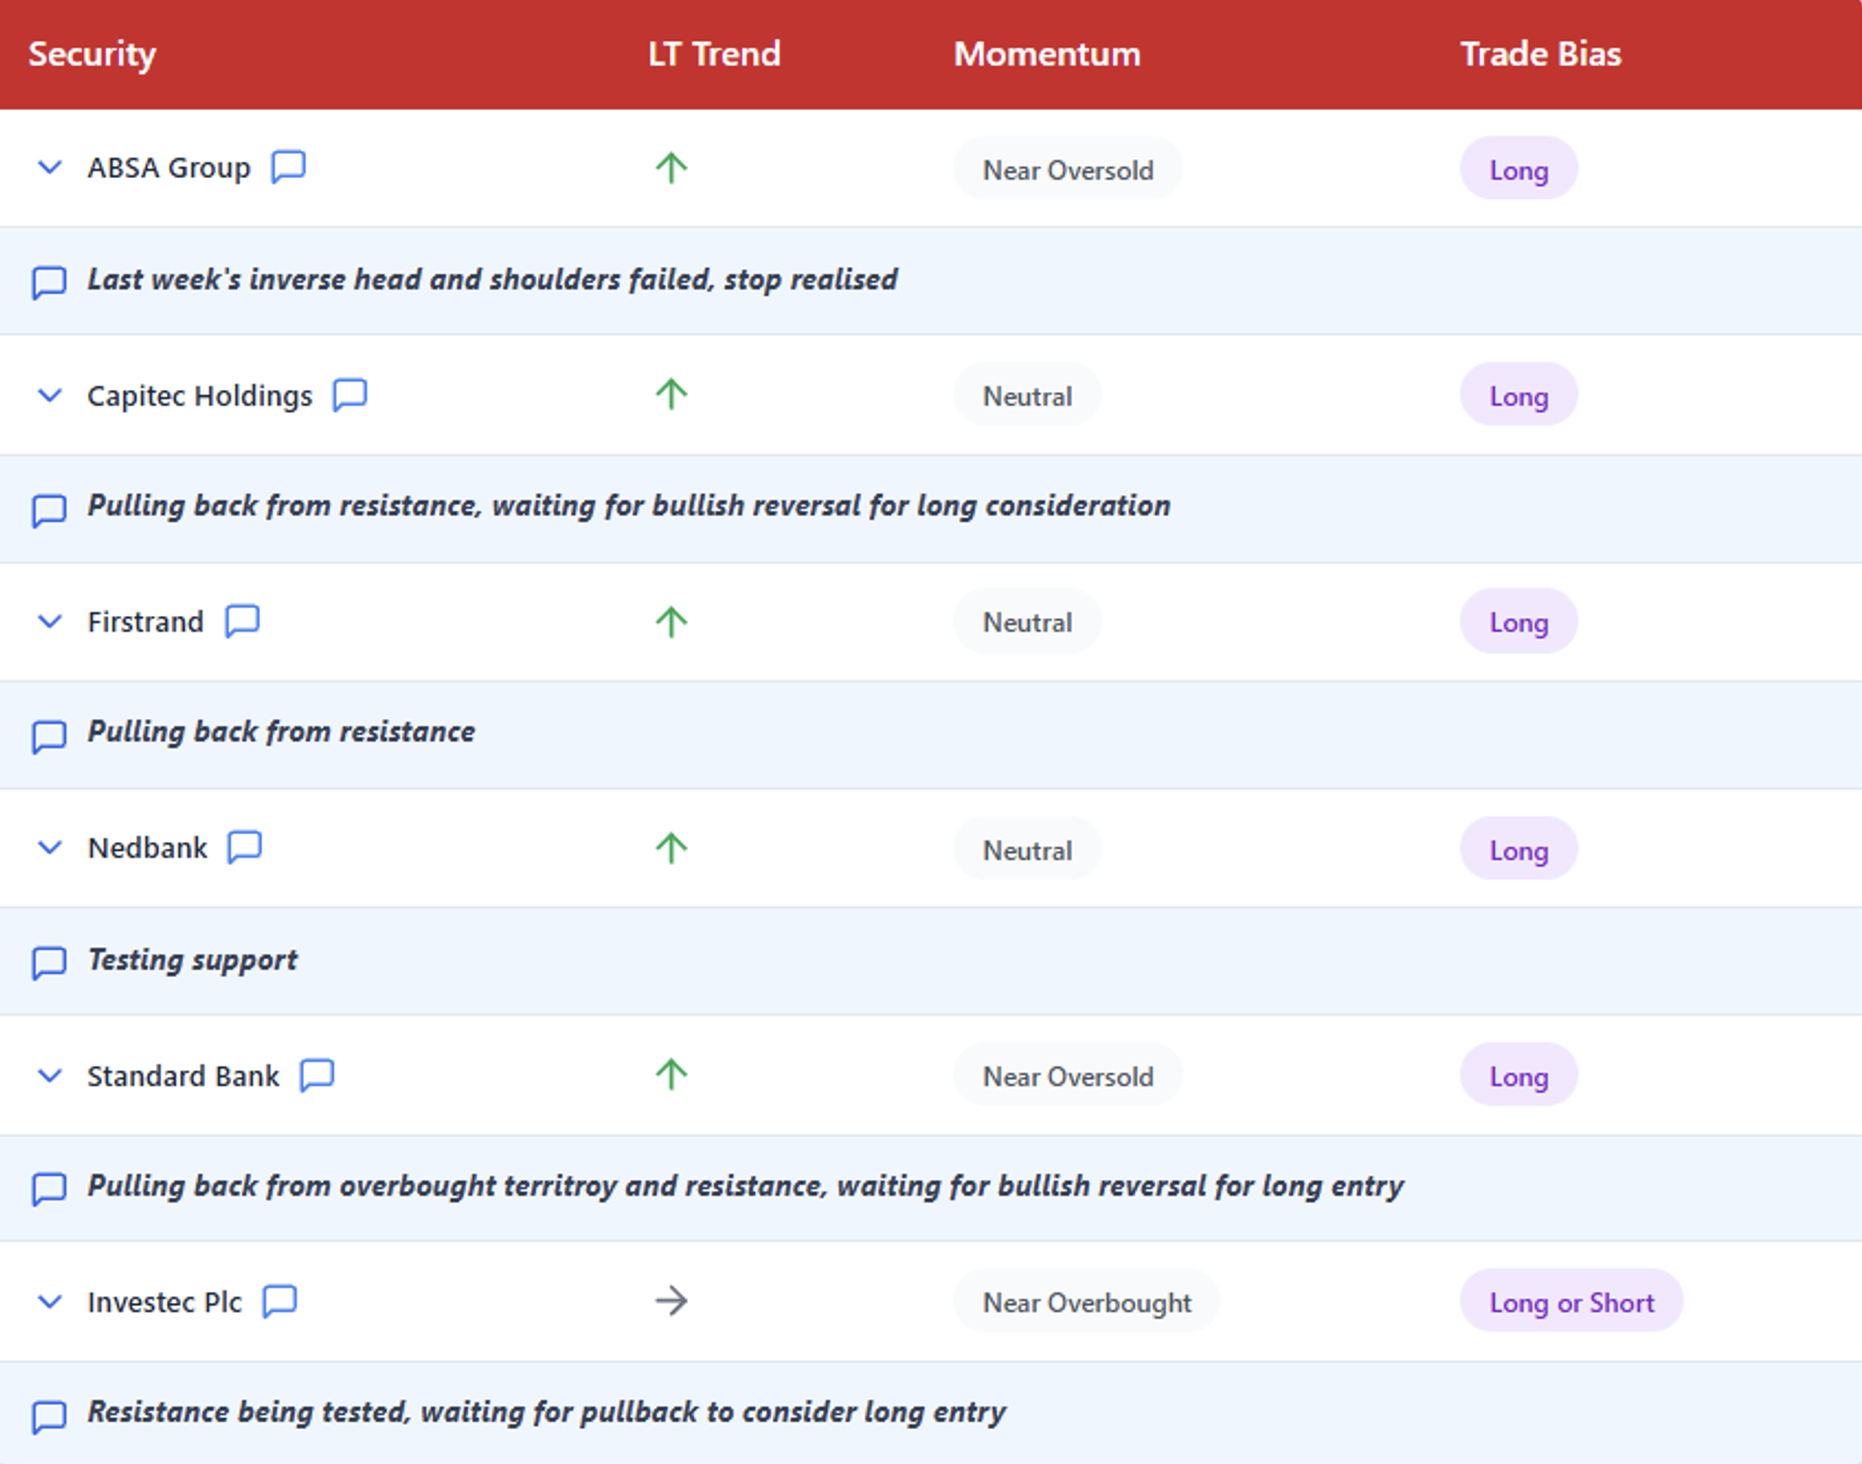This screenshot has width=1862, height=1464.
Task: Open comment icon next to Capitec Holdings
Action: [350, 394]
